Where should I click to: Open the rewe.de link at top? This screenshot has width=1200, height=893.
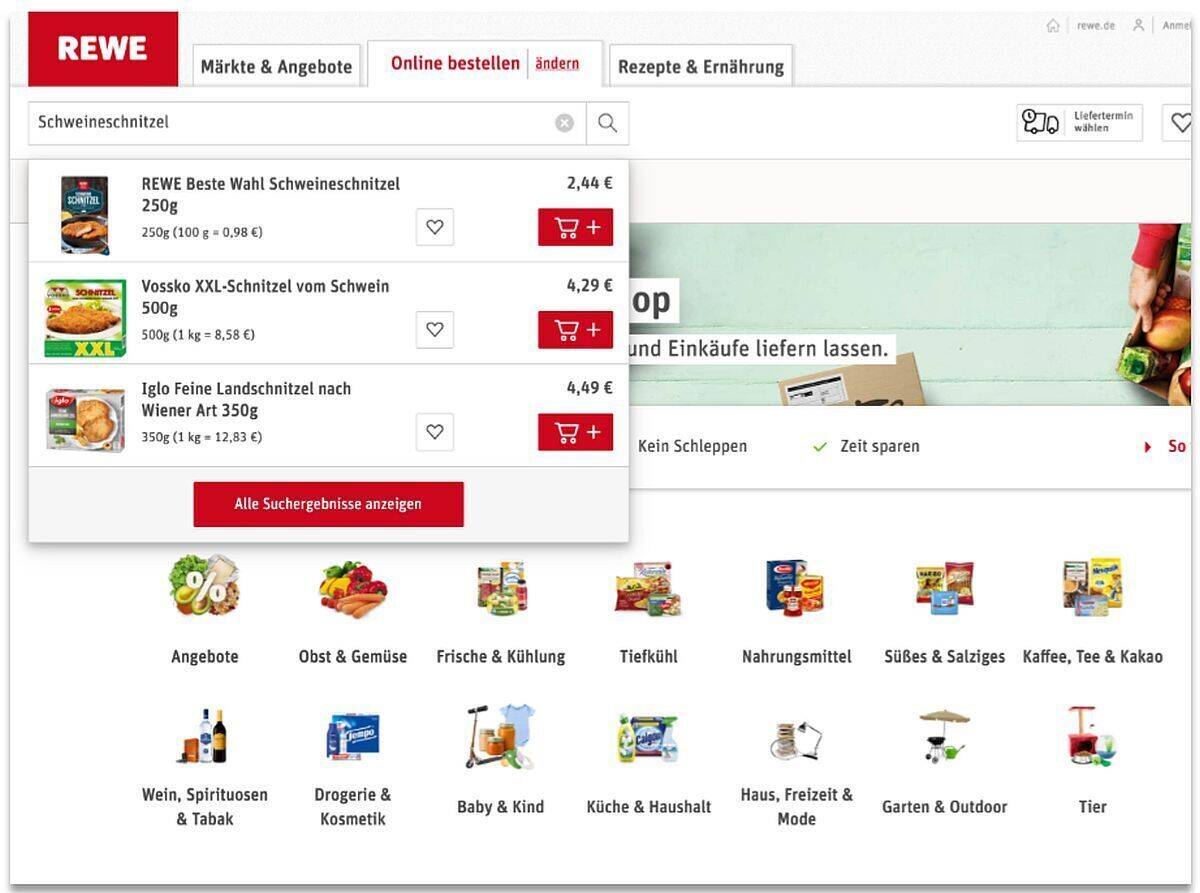tap(1096, 26)
